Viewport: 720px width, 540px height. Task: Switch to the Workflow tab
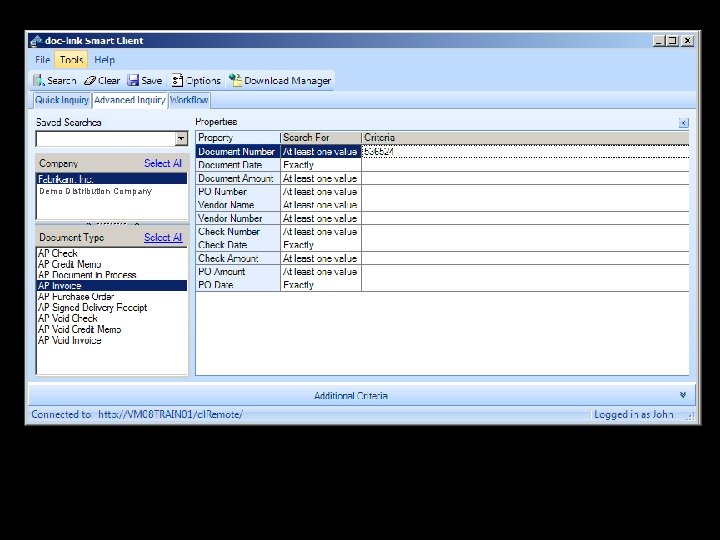point(189,100)
